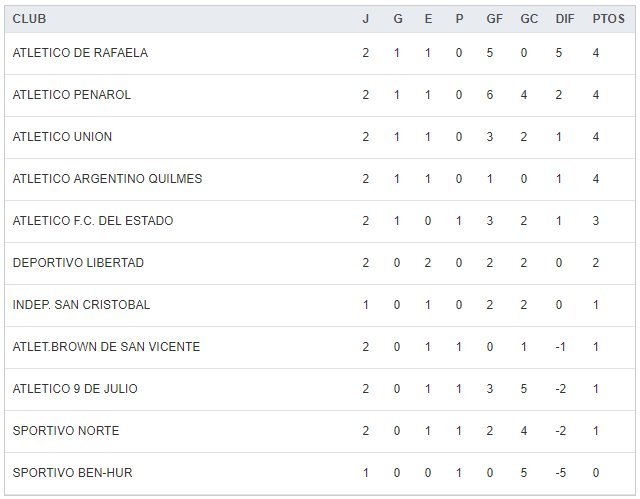Click Sportivo Ben-Hur's goal difference value
Screen dimensions: 640x499
[560, 473]
